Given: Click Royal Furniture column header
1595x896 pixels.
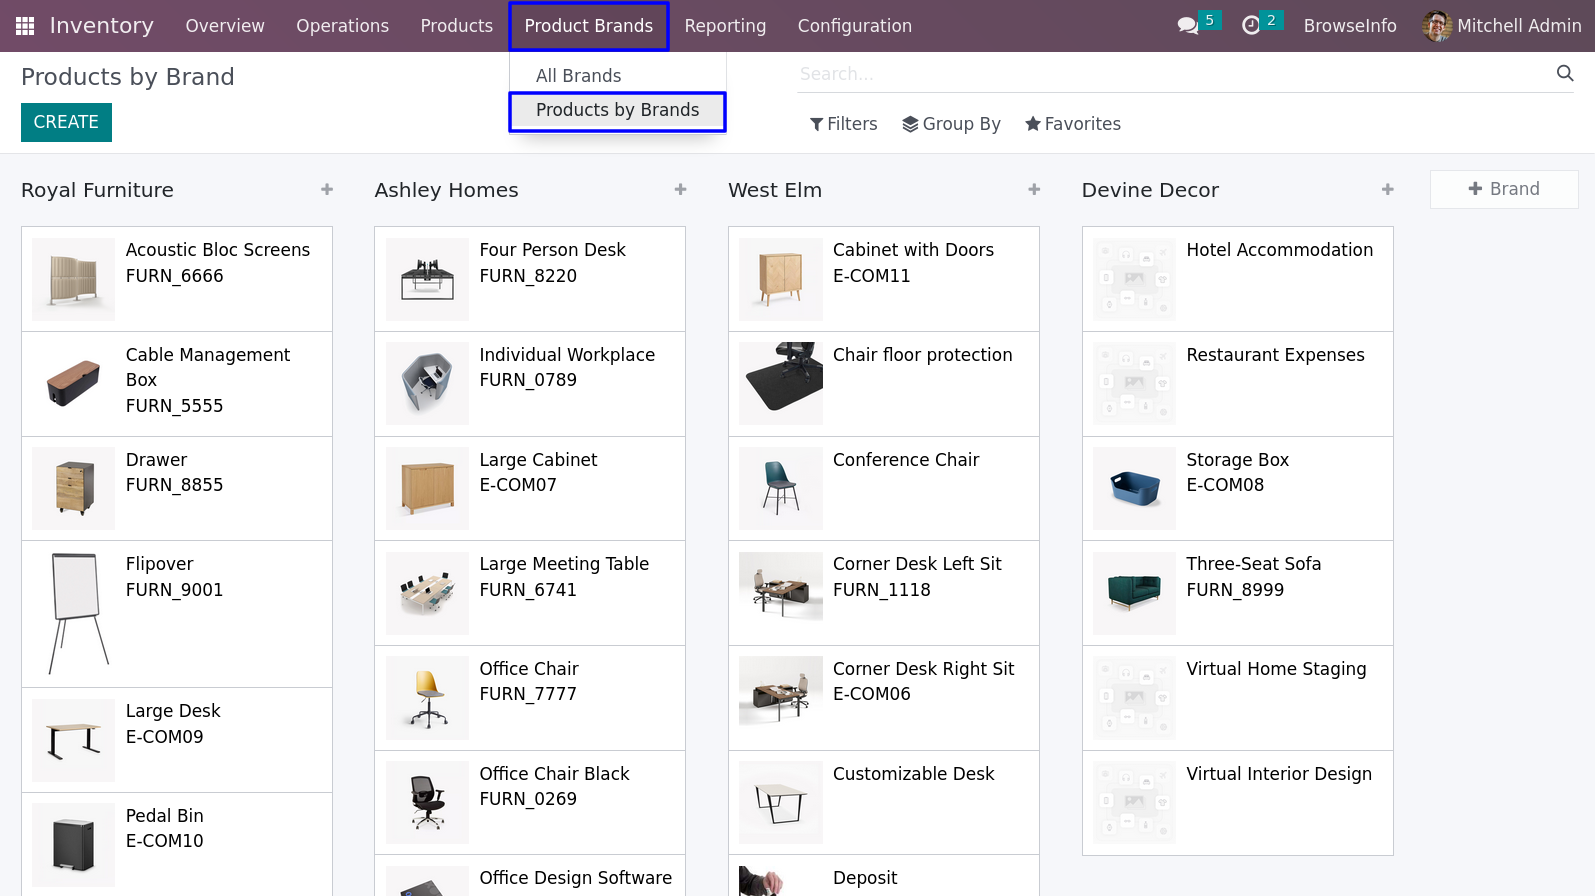Looking at the screenshot, I should [97, 190].
